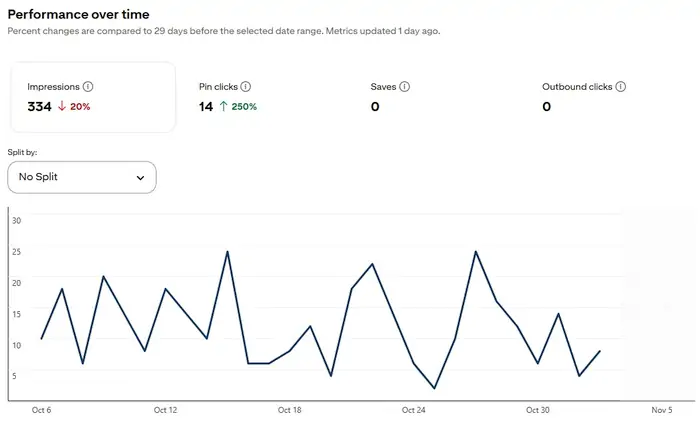Click the info icon next to Impressions
This screenshot has width=700, height=421.
click(88, 87)
